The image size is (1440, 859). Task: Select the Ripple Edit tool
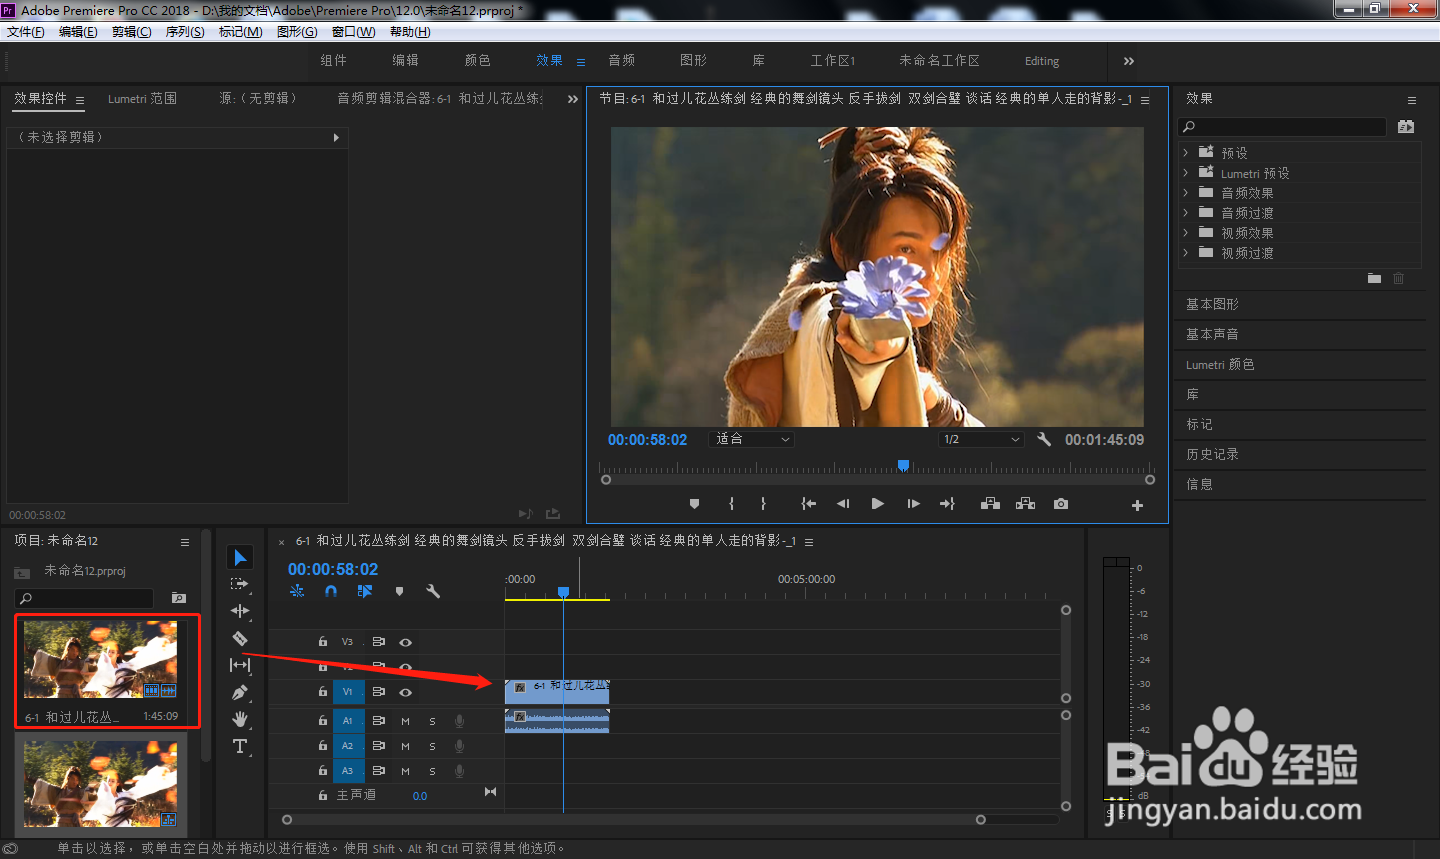(x=240, y=611)
